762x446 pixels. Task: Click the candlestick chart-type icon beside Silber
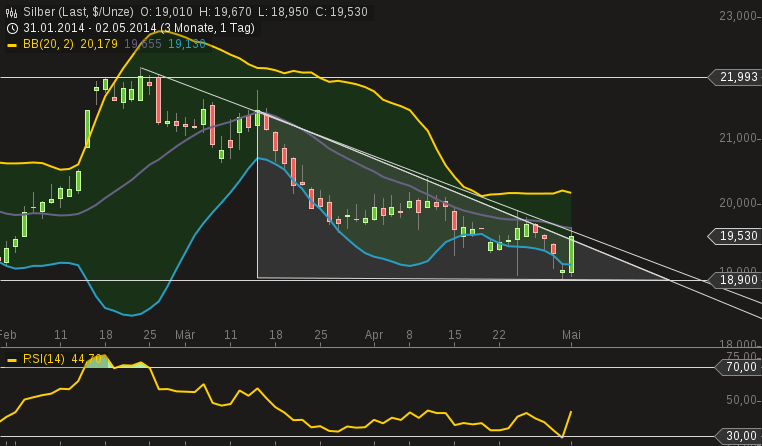[x=12, y=12]
